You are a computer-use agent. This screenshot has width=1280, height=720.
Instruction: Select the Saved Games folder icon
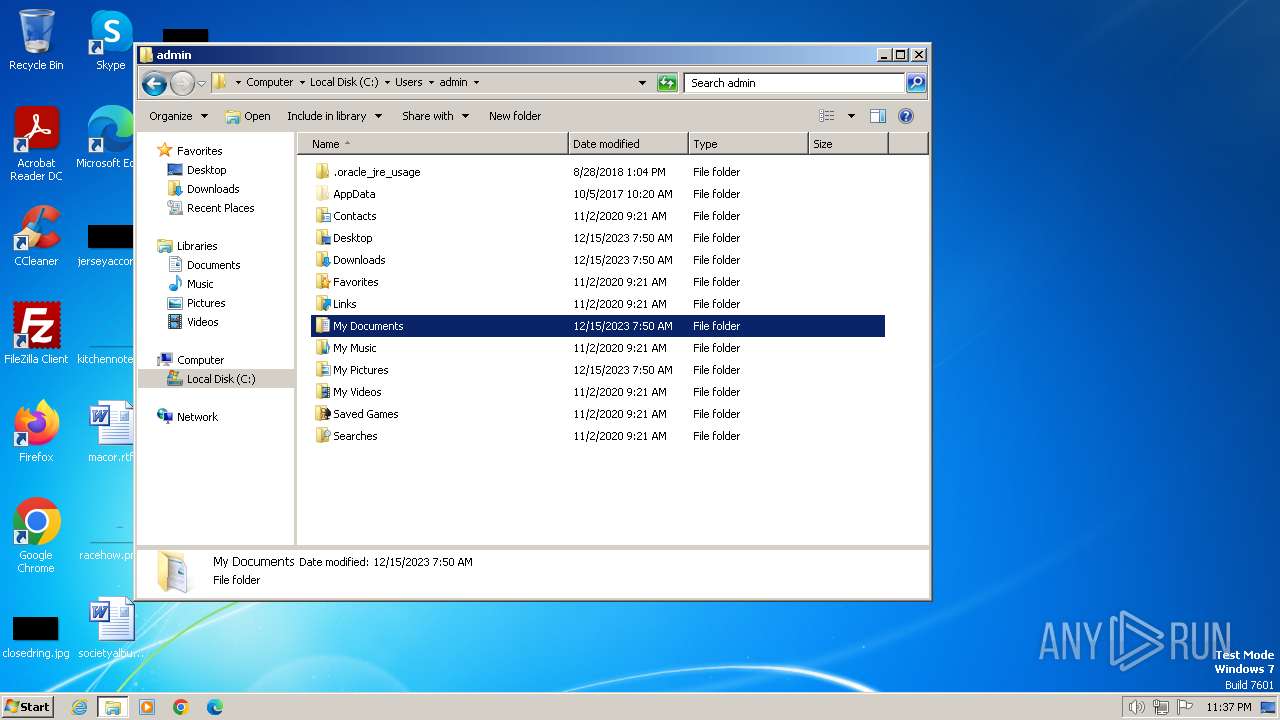coord(322,414)
